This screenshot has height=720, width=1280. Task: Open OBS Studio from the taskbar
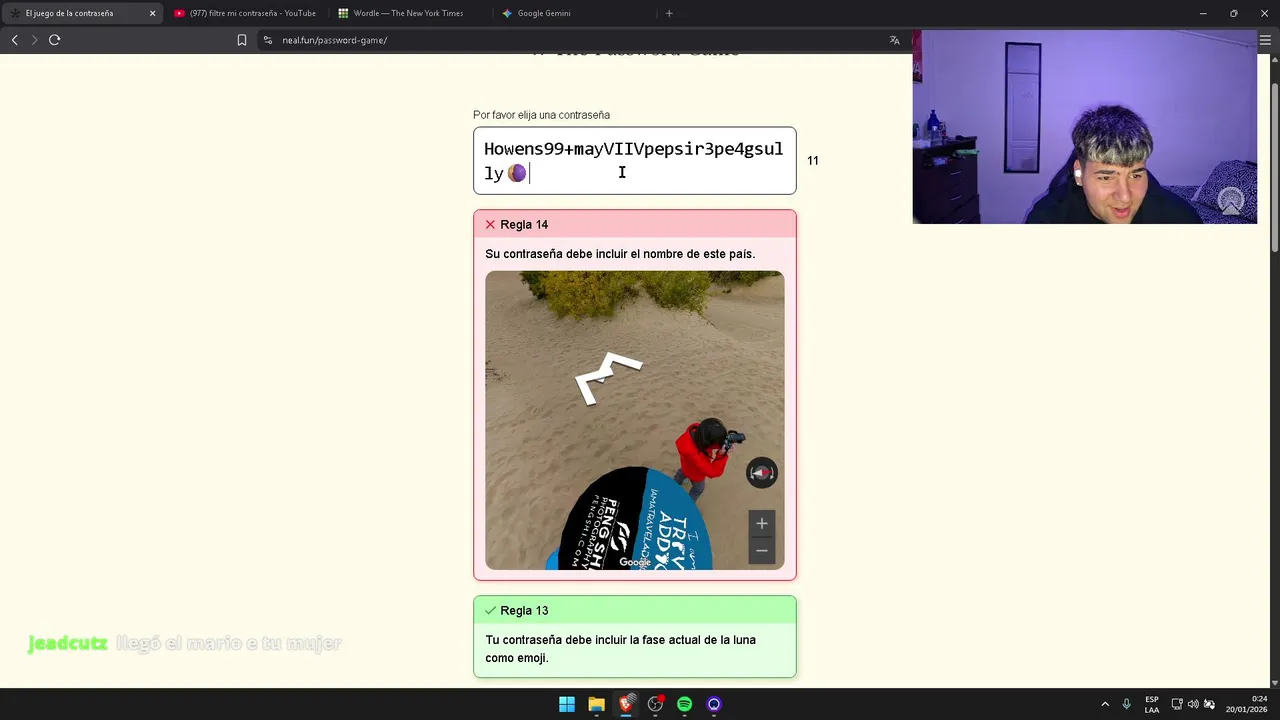pos(655,704)
